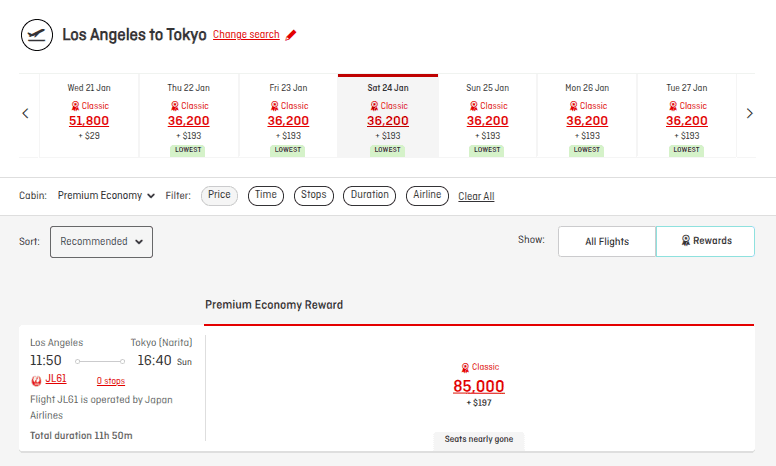This screenshot has height=466, width=776.
Task: Select Fri 23 Jan date tab
Action: click(x=288, y=116)
